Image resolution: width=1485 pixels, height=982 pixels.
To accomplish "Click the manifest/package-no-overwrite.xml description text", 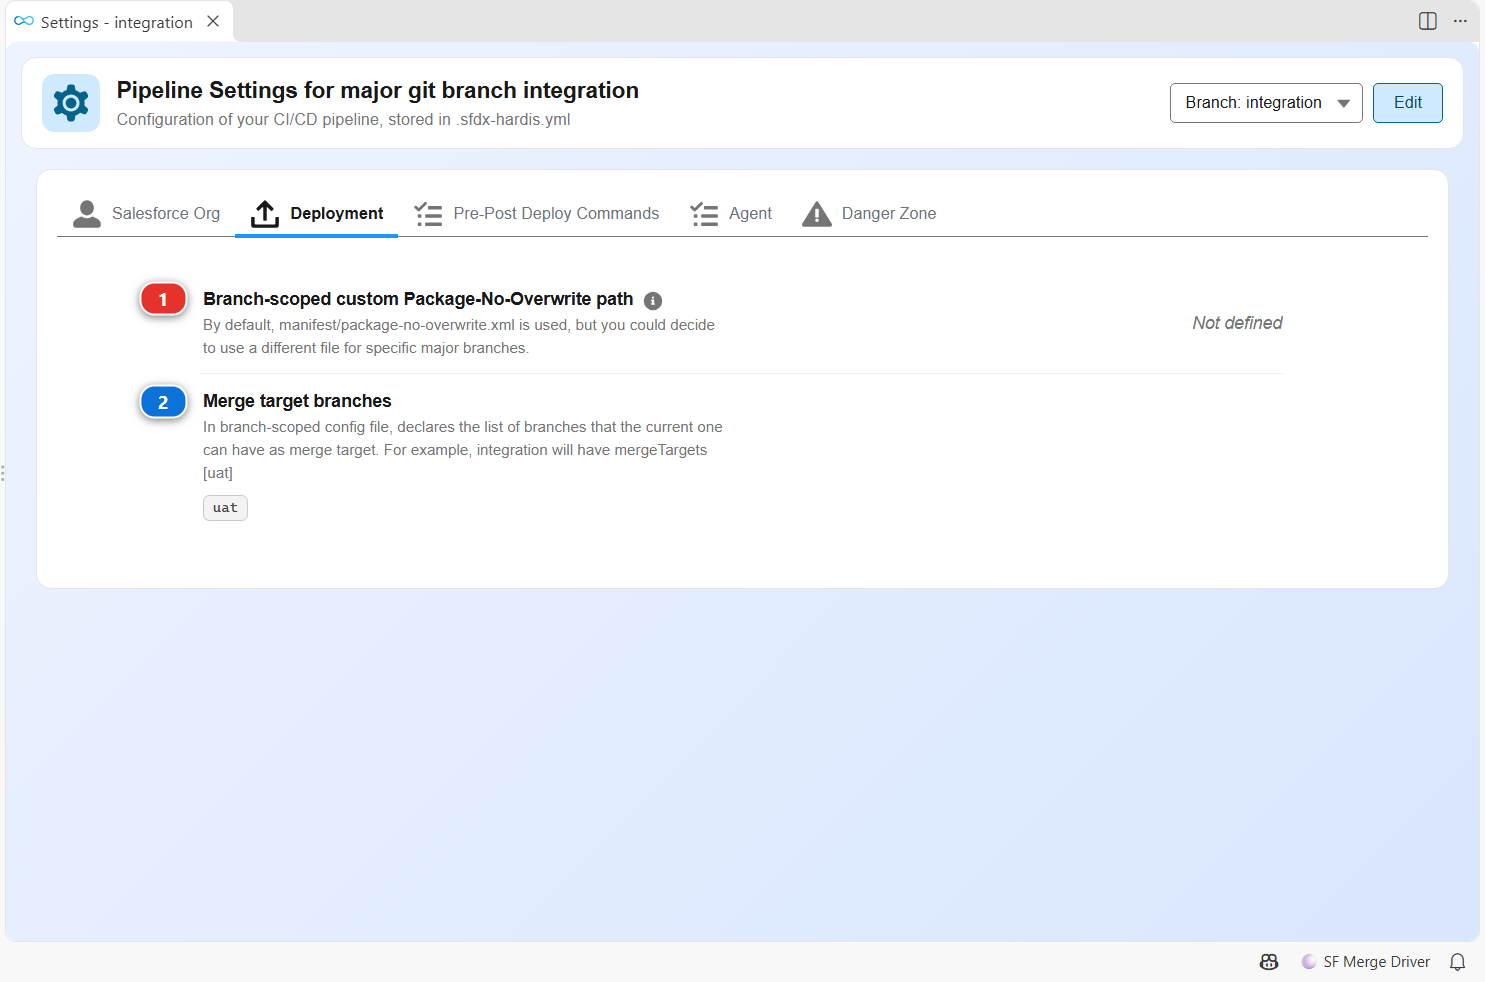I will point(459,337).
